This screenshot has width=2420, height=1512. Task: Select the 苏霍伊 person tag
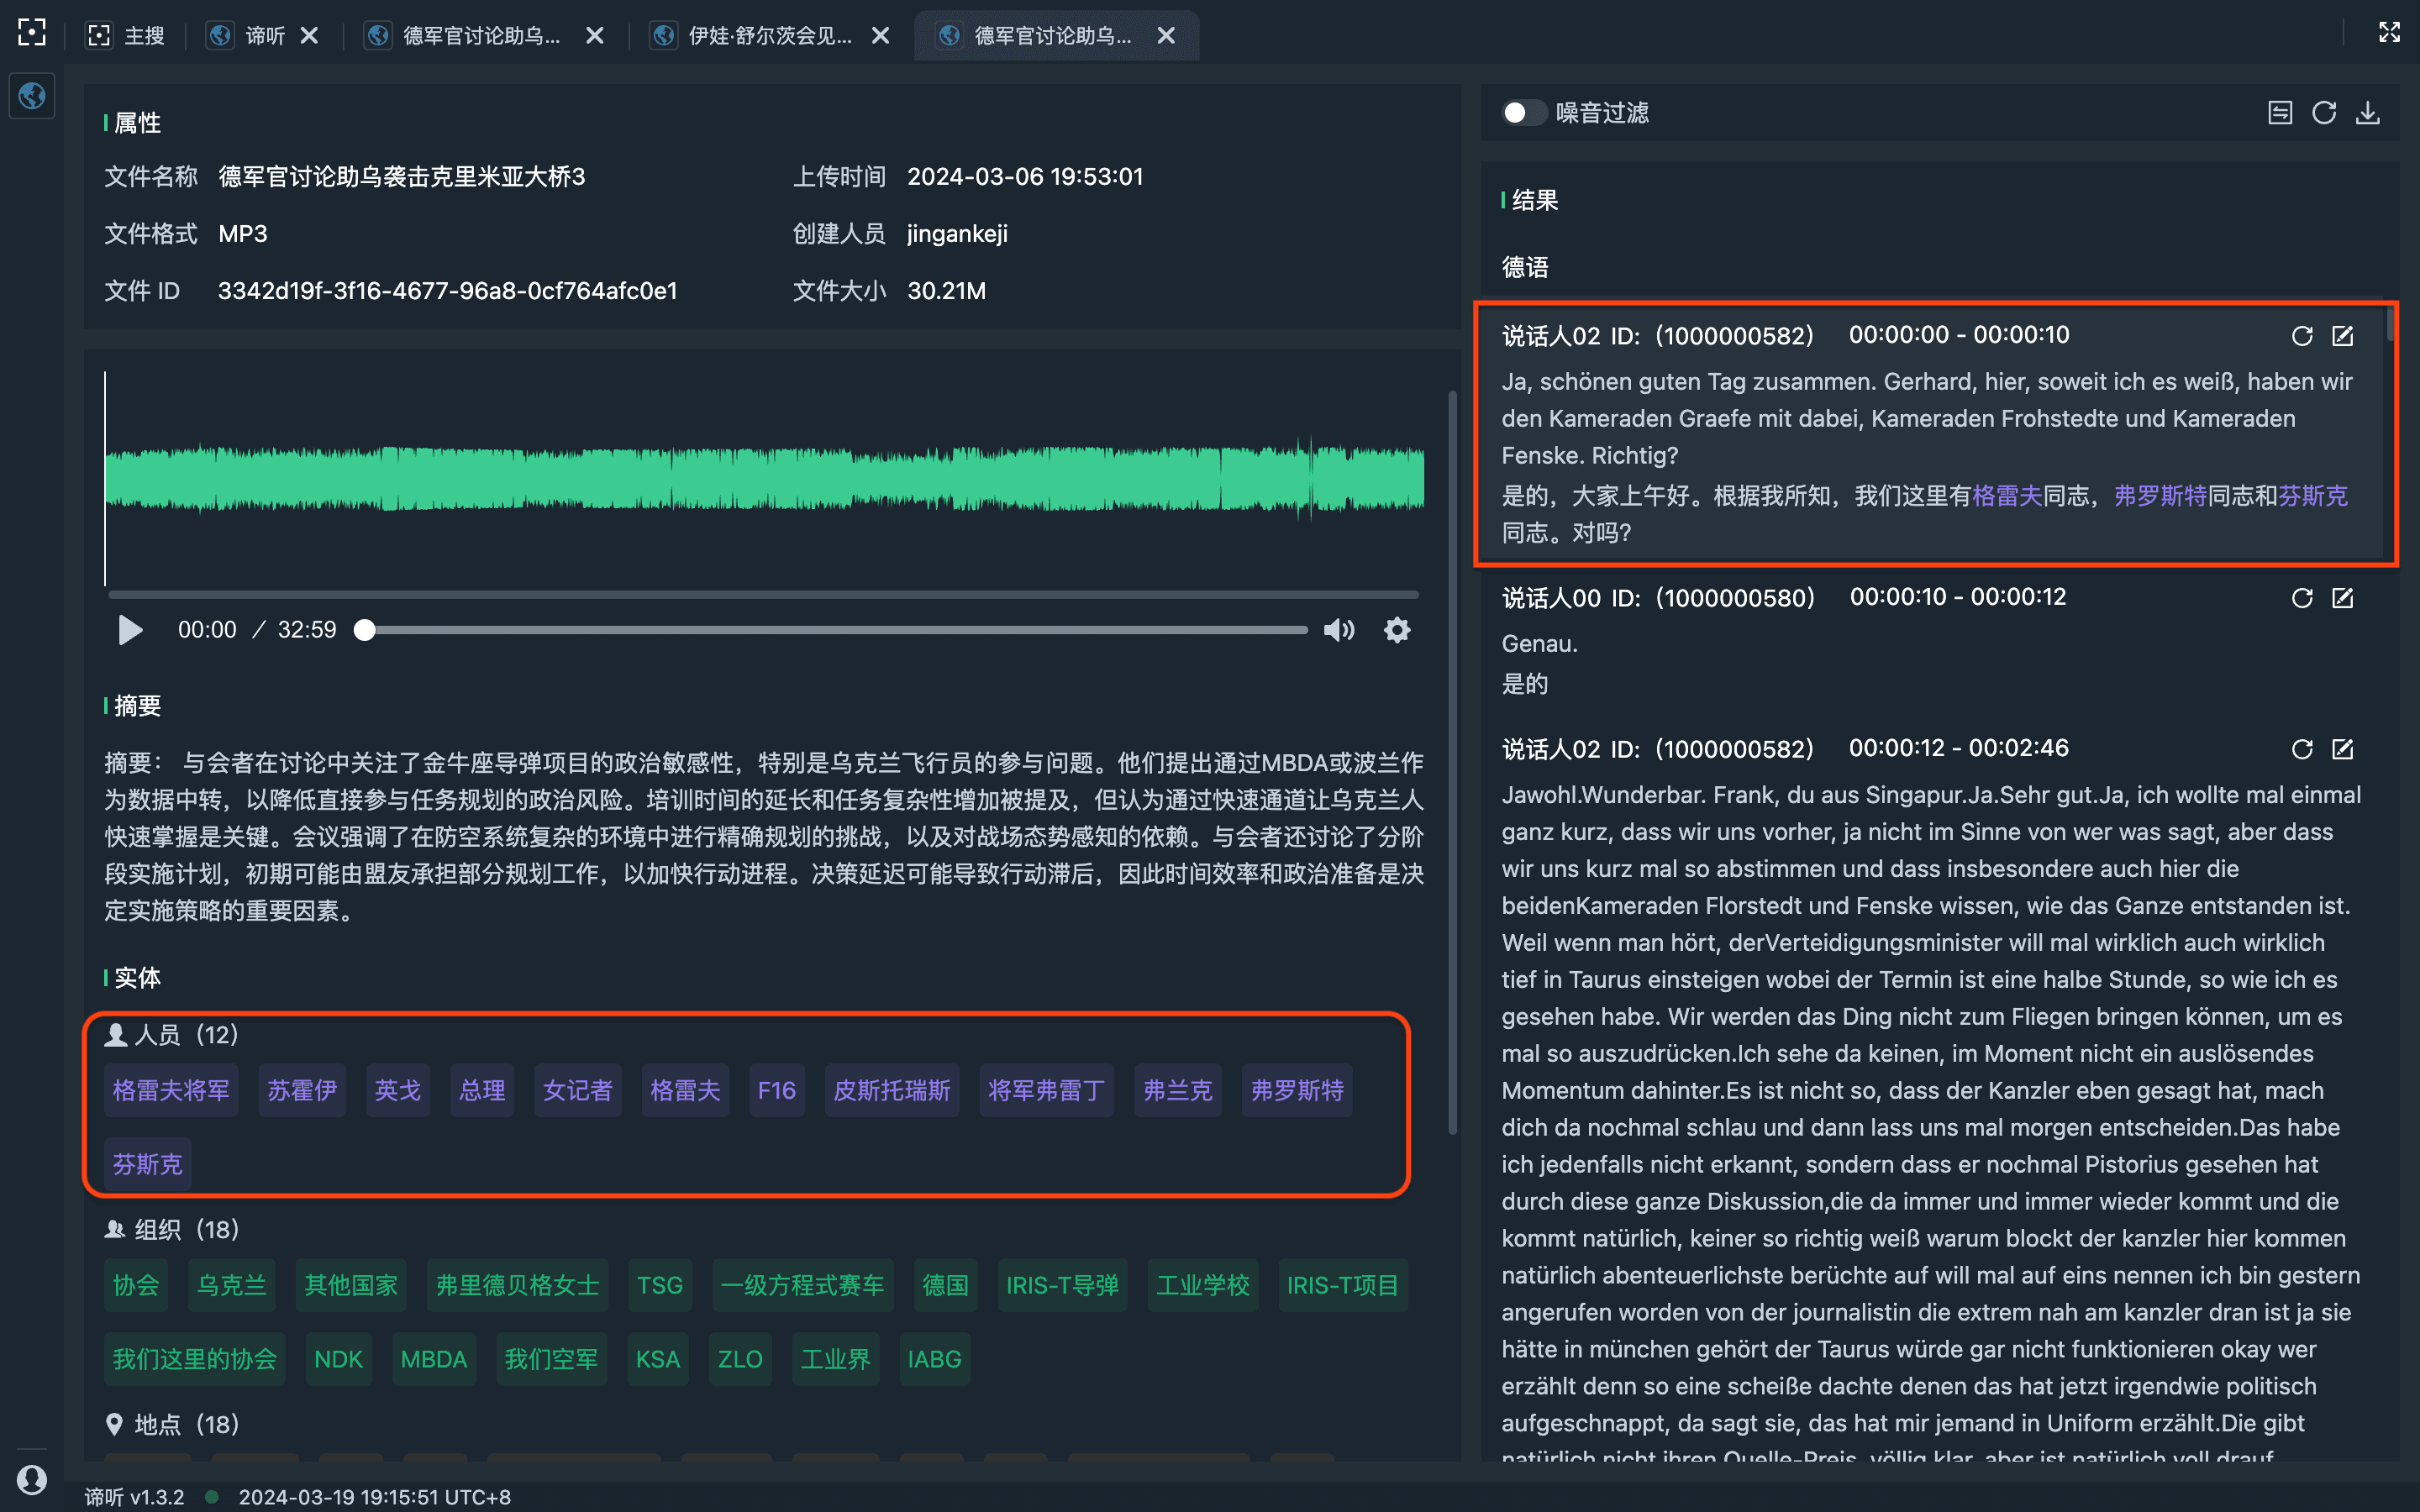click(x=302, y=1090)
